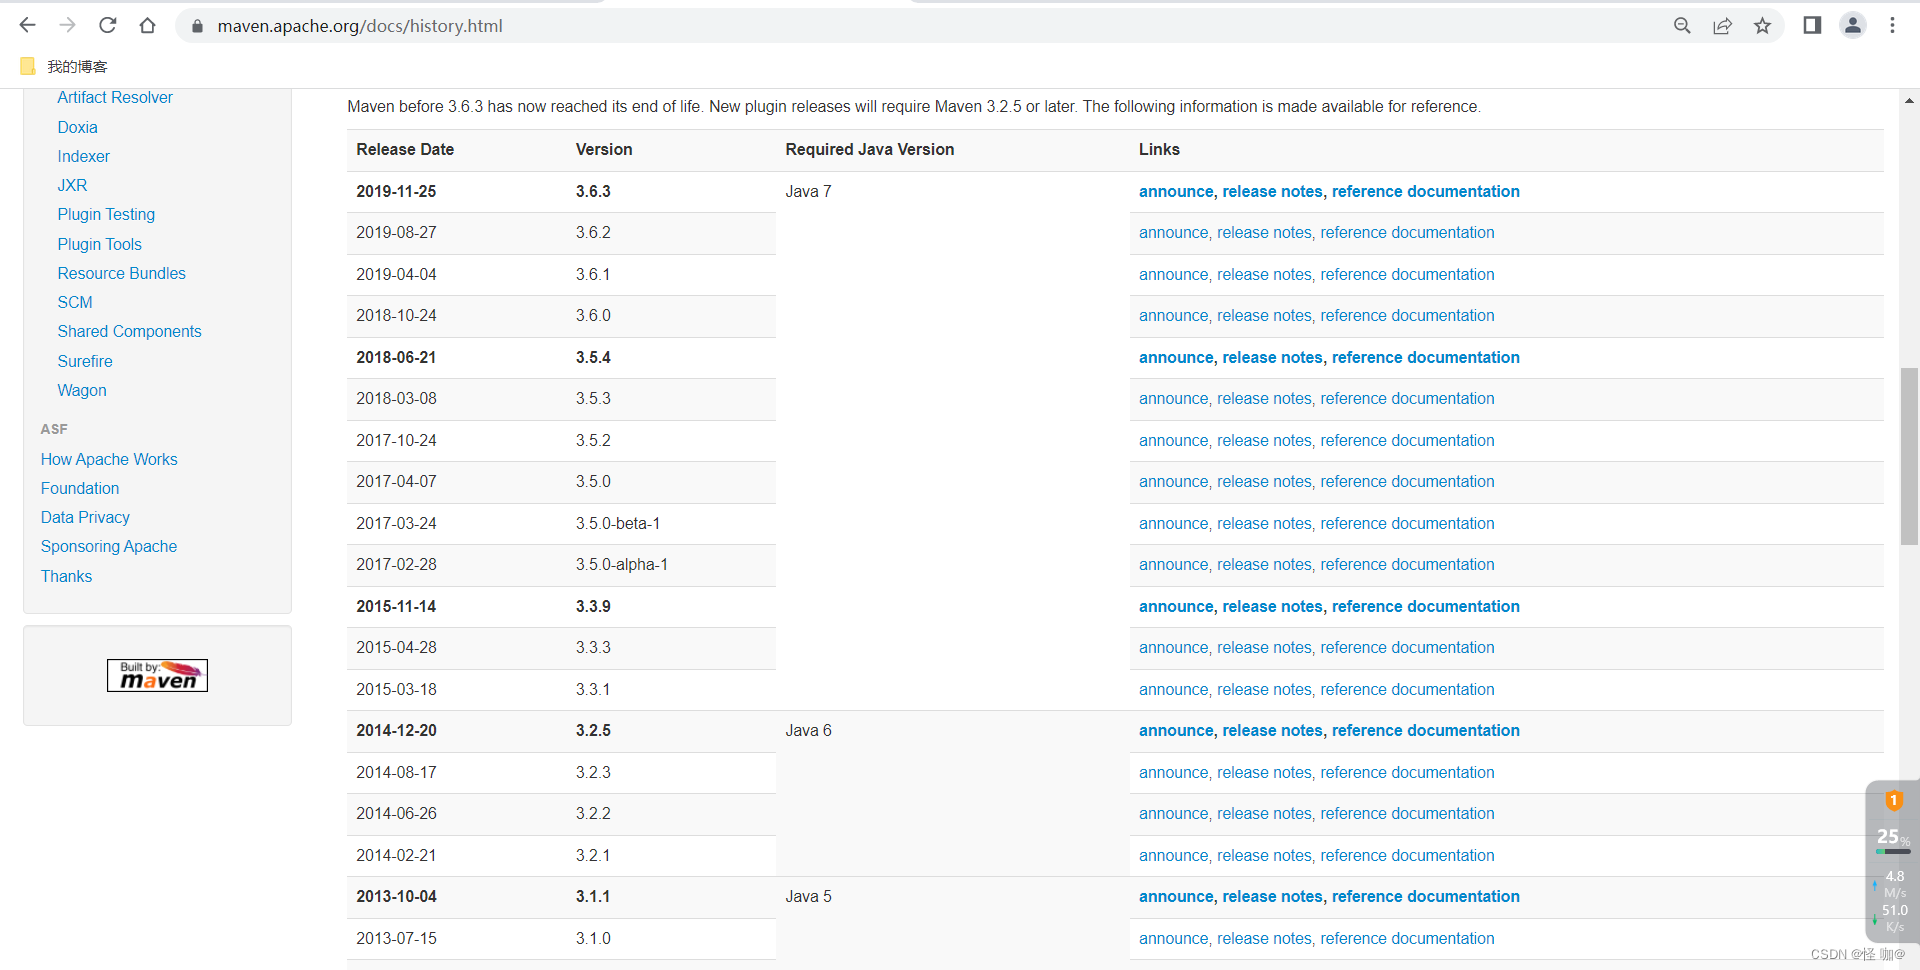Reload the page with the refresh icon
This screenshot has width=1920, height=970.
[108, 25]
